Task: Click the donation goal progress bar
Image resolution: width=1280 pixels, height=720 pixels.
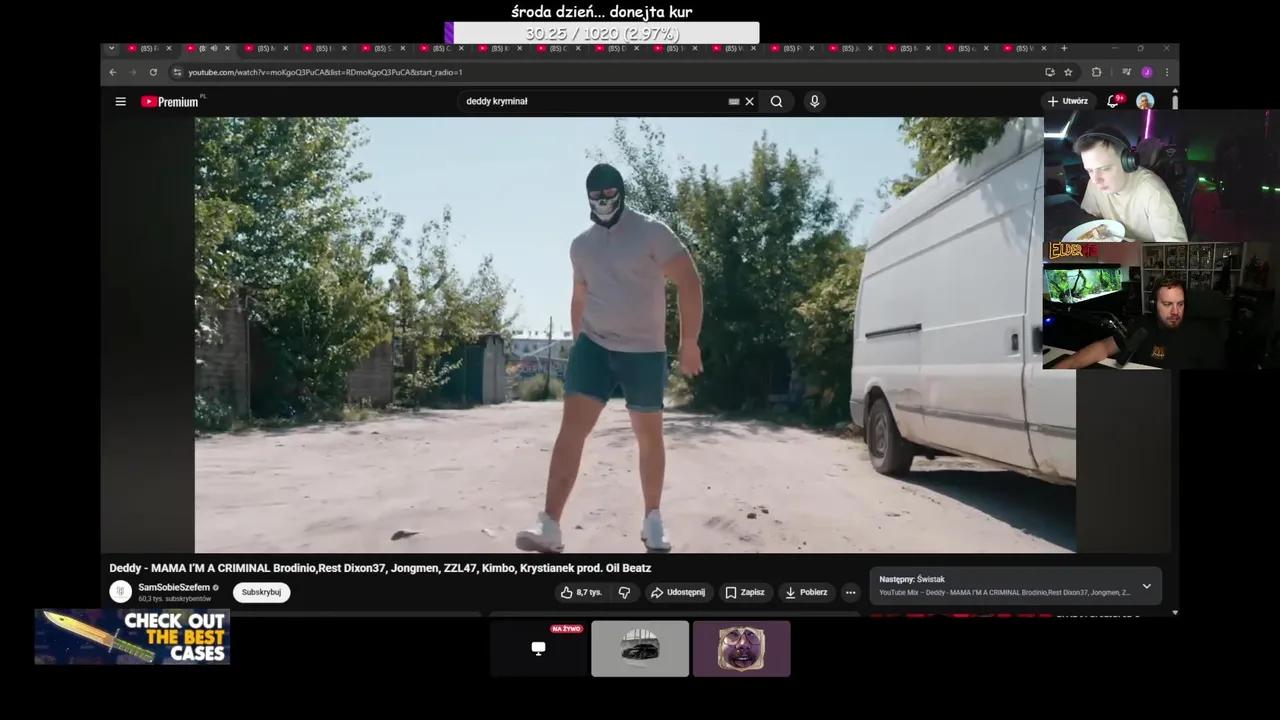Action: point(602,33)
